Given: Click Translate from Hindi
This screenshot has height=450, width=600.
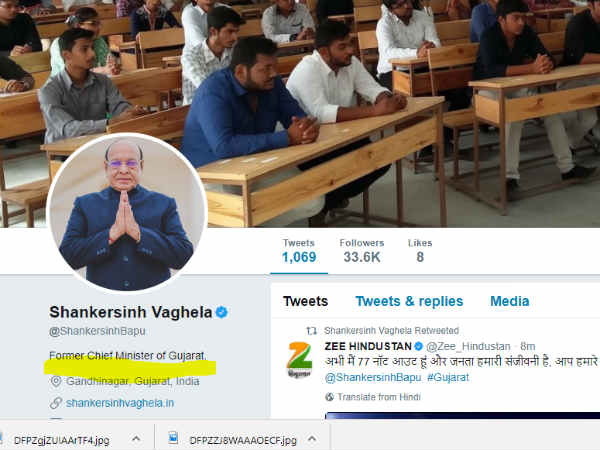Looking at the screenshot, I should point(379,397).
